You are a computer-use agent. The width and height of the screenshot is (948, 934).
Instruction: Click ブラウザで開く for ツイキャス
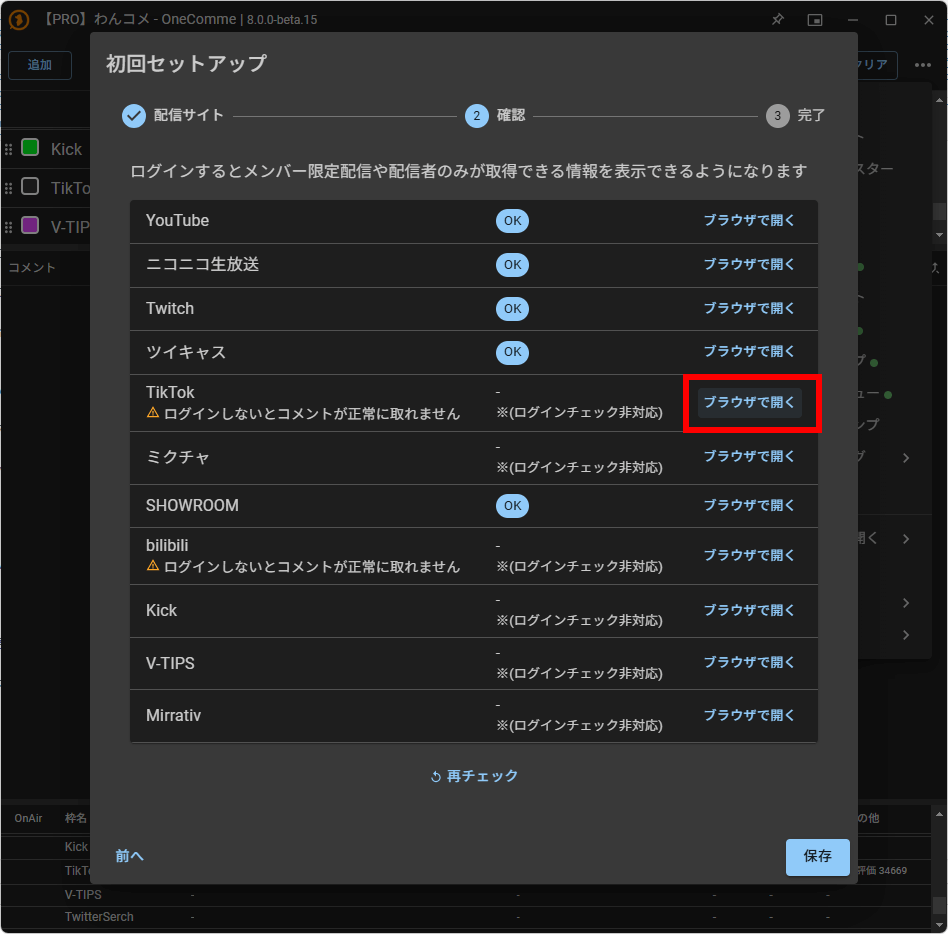click(x=749, y=351)
